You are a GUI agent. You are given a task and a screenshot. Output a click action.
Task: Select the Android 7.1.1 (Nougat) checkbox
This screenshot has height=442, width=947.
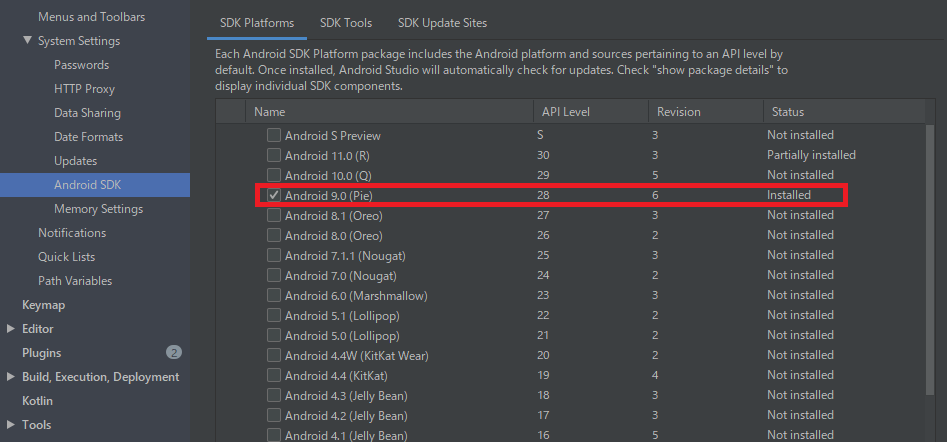(274, 255)
